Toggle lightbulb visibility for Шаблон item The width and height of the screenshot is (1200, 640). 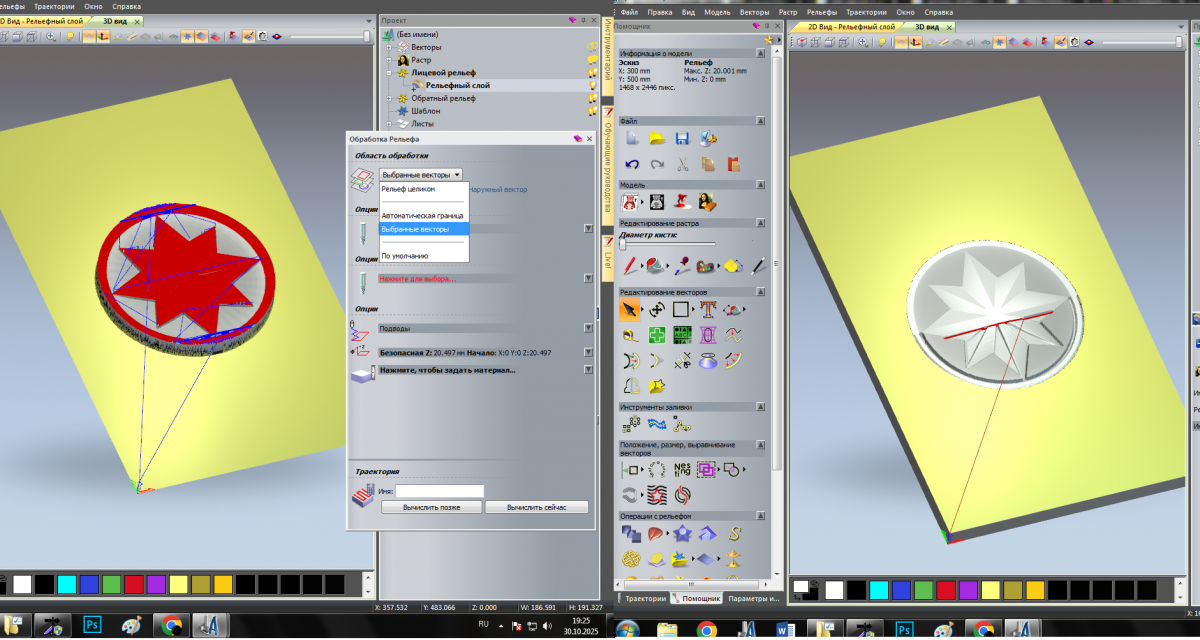(593, 111)
